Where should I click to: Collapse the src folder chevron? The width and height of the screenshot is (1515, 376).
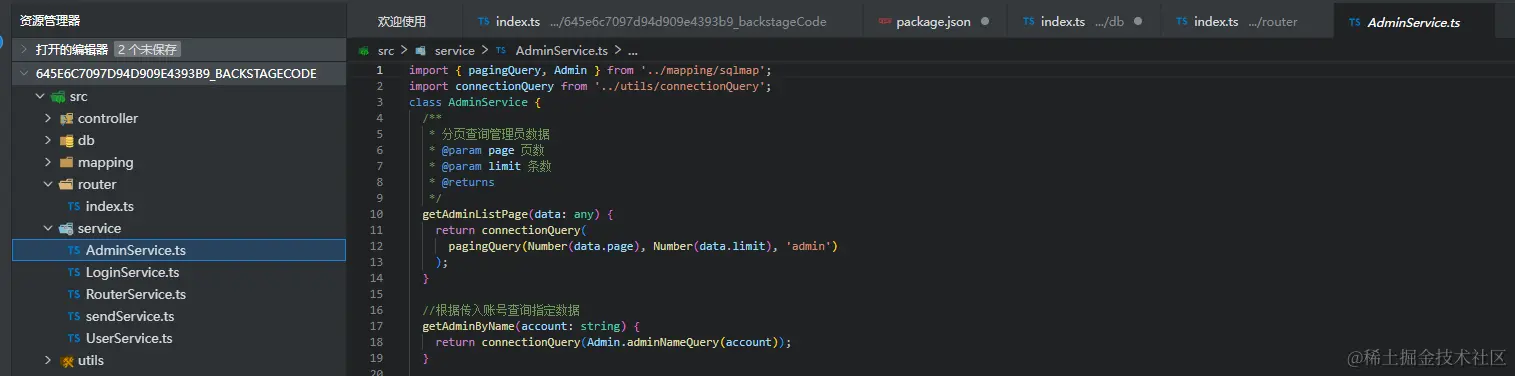40,96
